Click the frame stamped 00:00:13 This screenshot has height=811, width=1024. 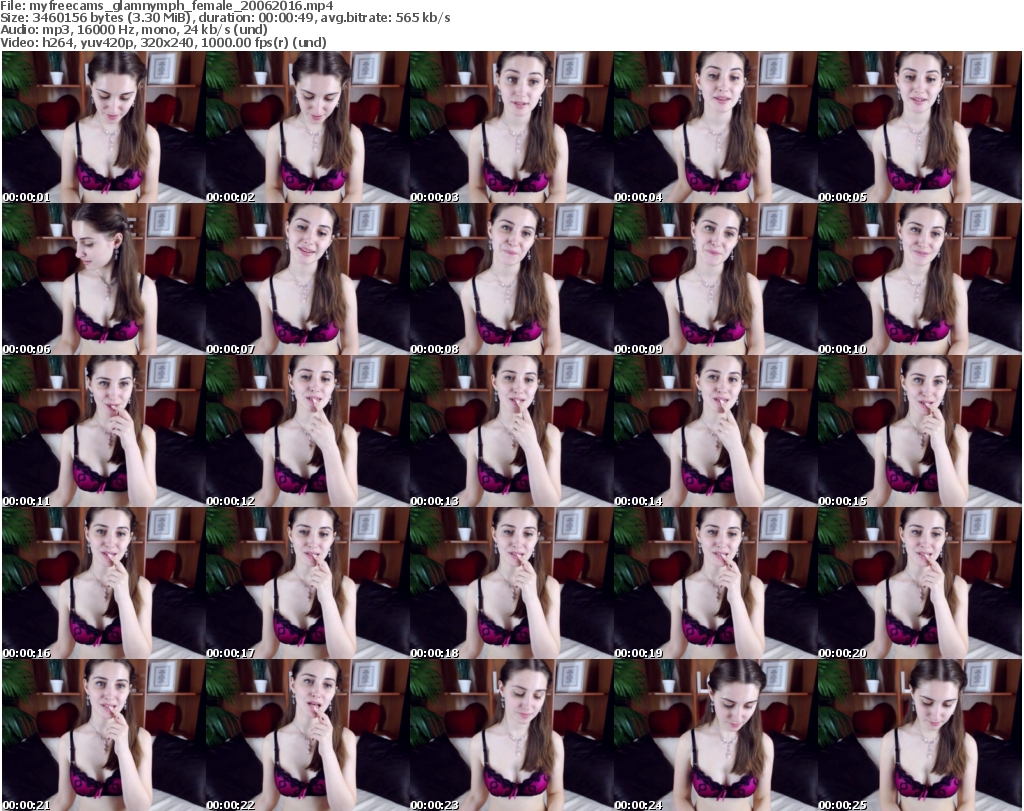tap(511, 432)
